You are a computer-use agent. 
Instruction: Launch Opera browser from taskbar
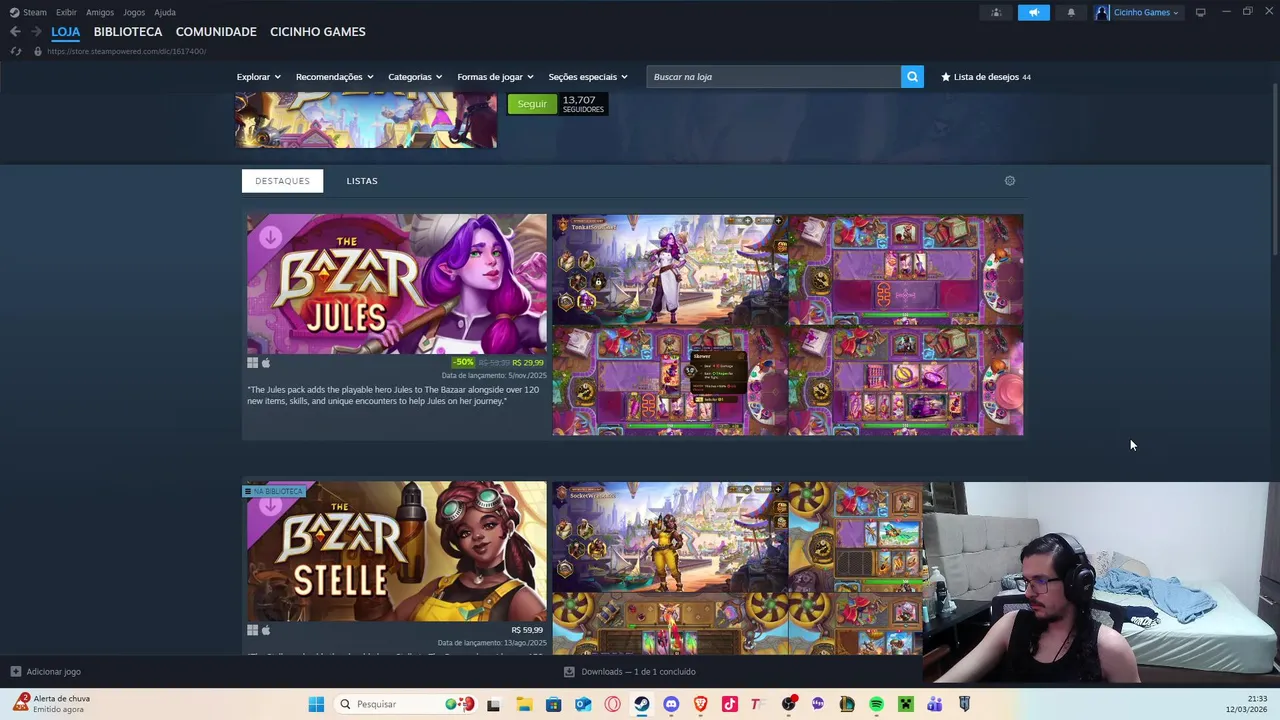(x=612, y=704)
